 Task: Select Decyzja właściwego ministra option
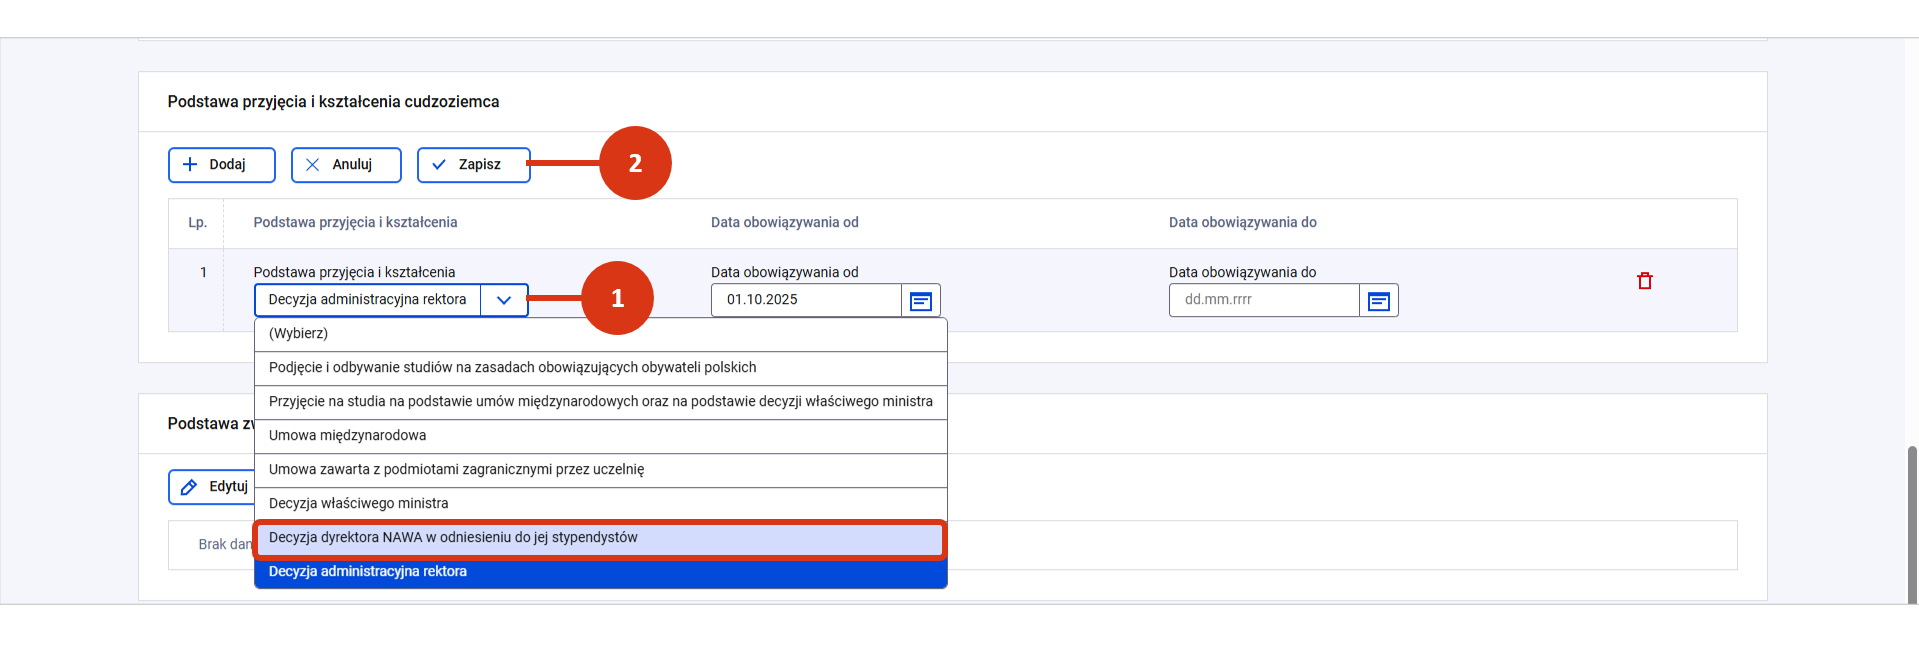[x=600, y=504]
